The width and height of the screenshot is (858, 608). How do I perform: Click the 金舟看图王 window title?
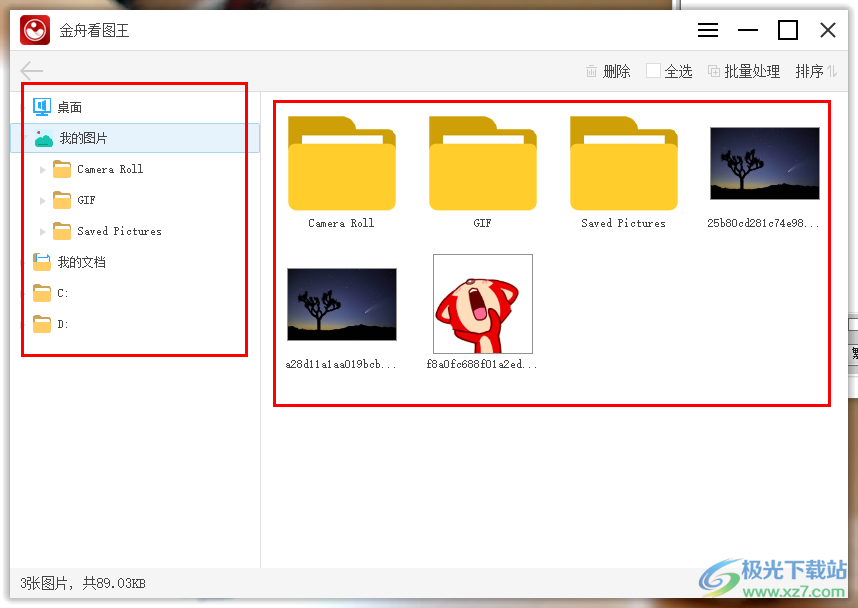point(94,31)
